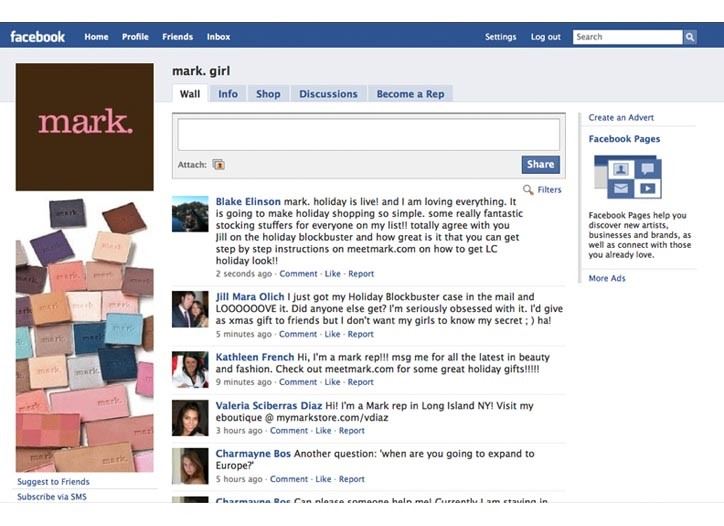The height and width of the screenshot is (526, 724).
Task: Click Blake Elinson's profile picture
Action: click(x=190, y=214)
